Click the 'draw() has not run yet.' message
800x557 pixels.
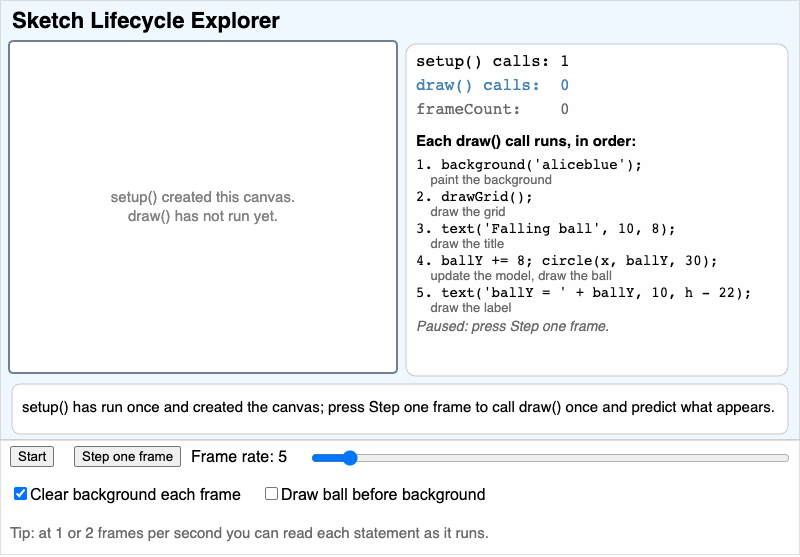click(x=203, y=216)
